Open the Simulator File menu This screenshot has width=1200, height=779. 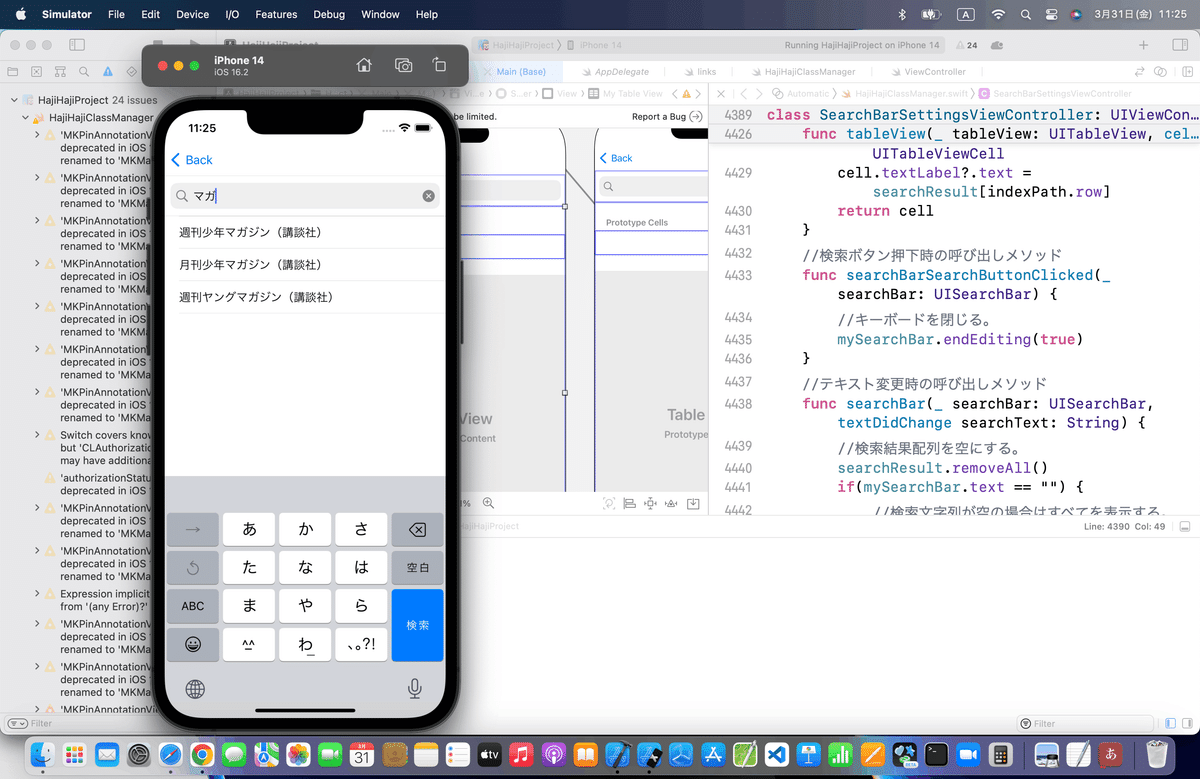pos(116,15)
